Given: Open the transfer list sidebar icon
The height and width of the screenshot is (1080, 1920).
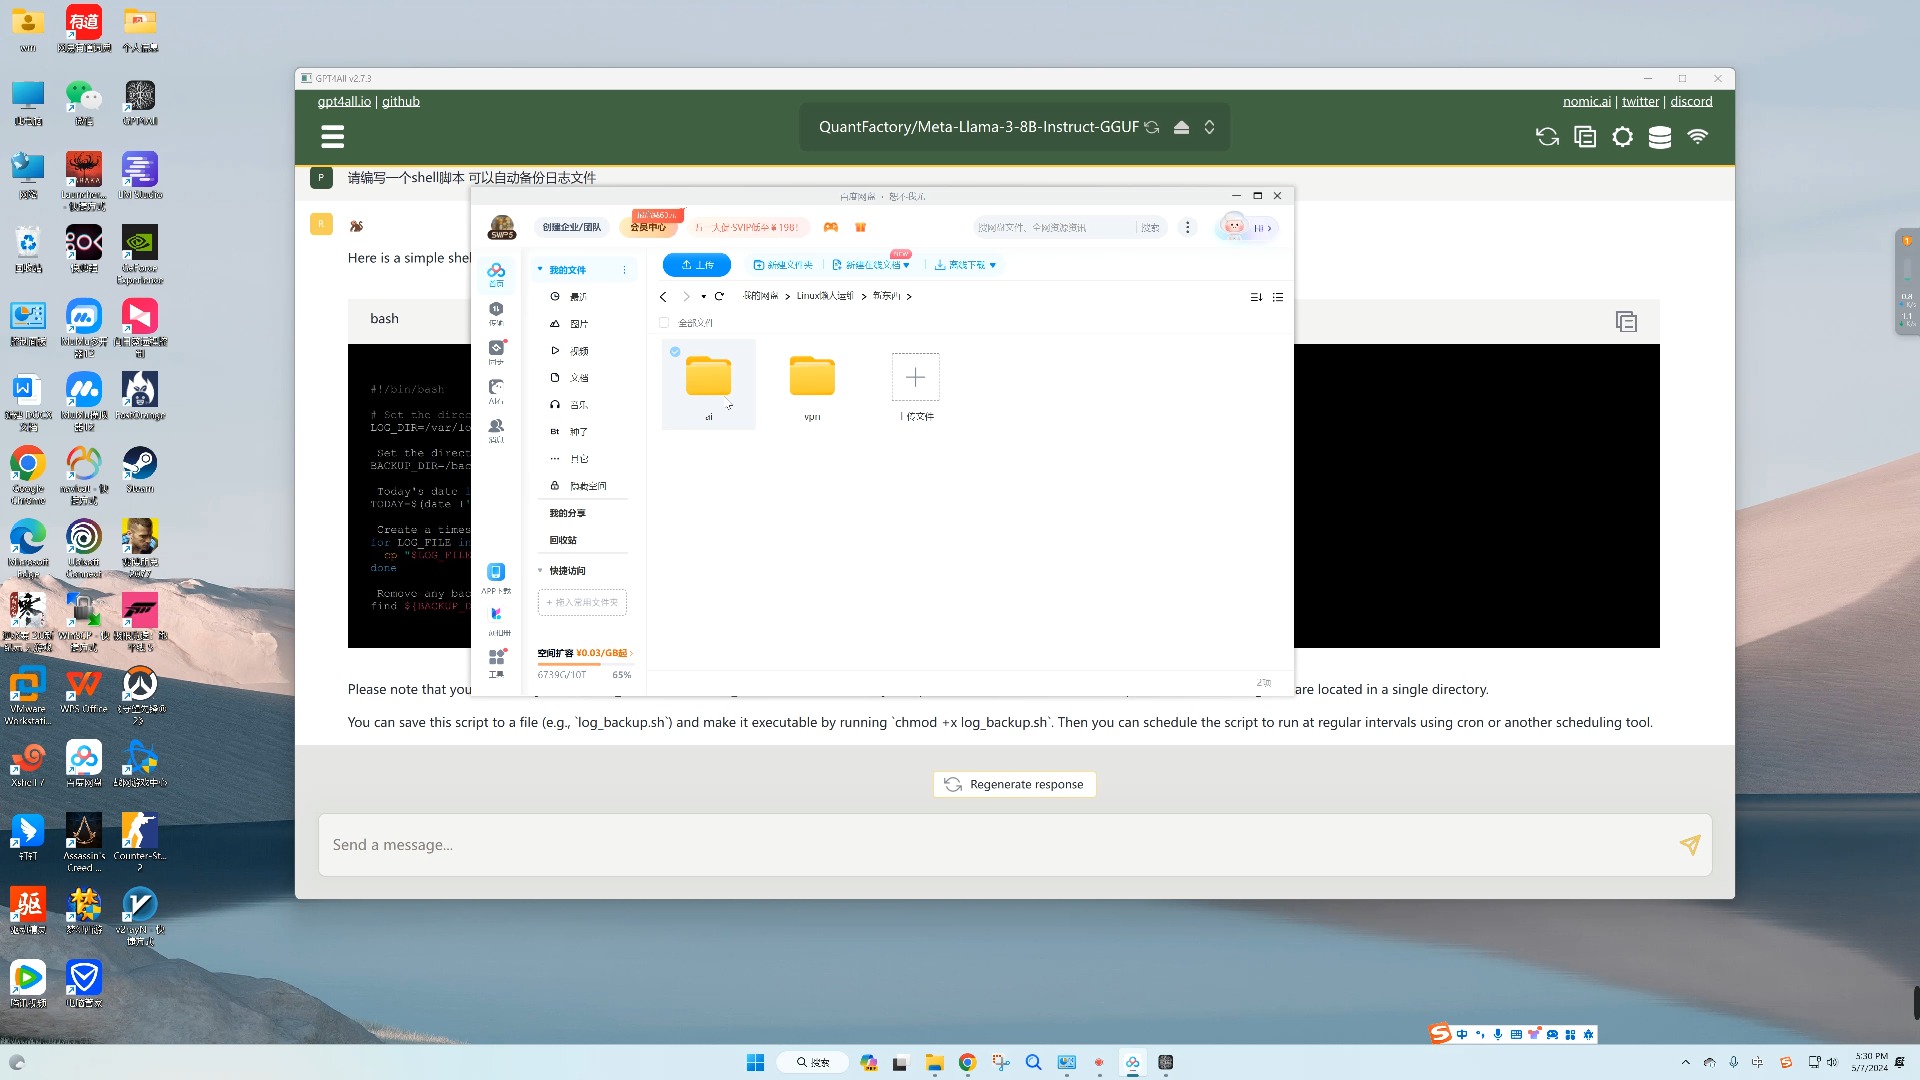Looking at the screenshot, I should click(496, 314).
